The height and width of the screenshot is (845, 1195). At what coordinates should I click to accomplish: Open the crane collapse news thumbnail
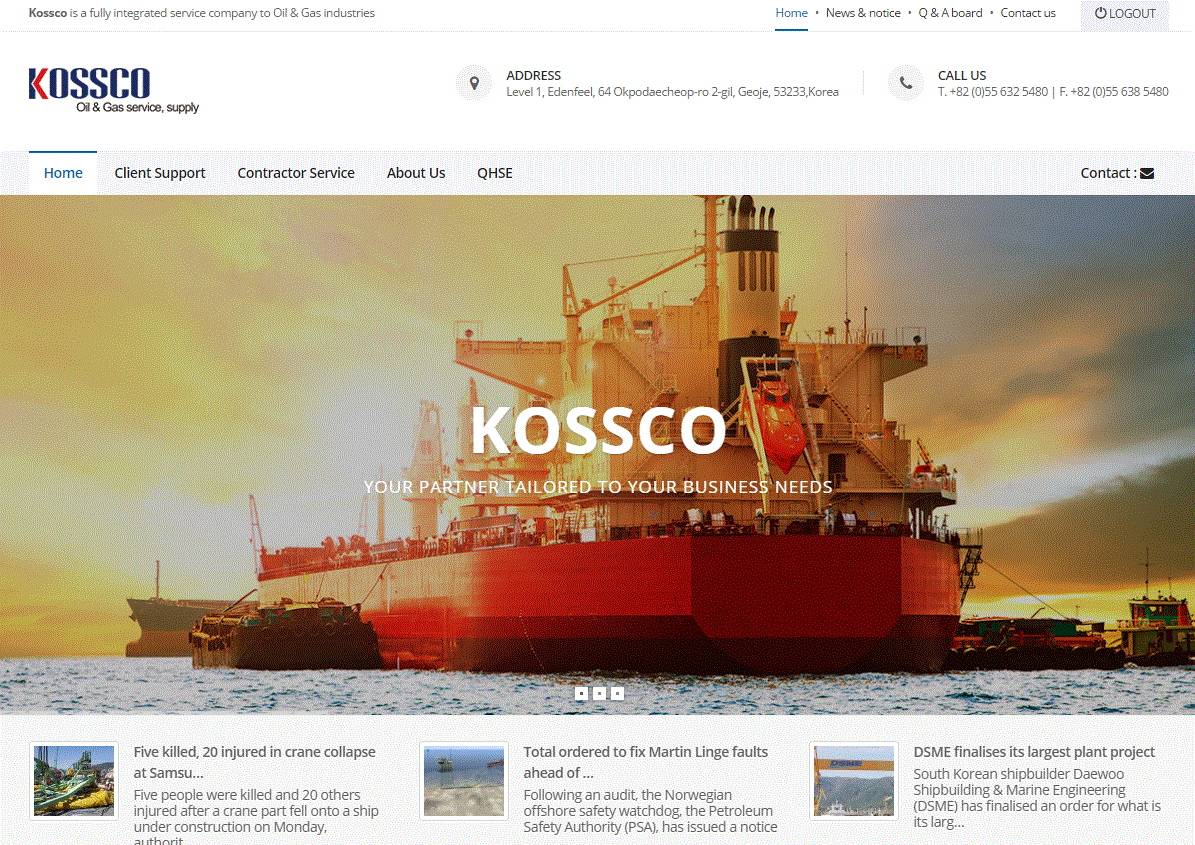74,781
